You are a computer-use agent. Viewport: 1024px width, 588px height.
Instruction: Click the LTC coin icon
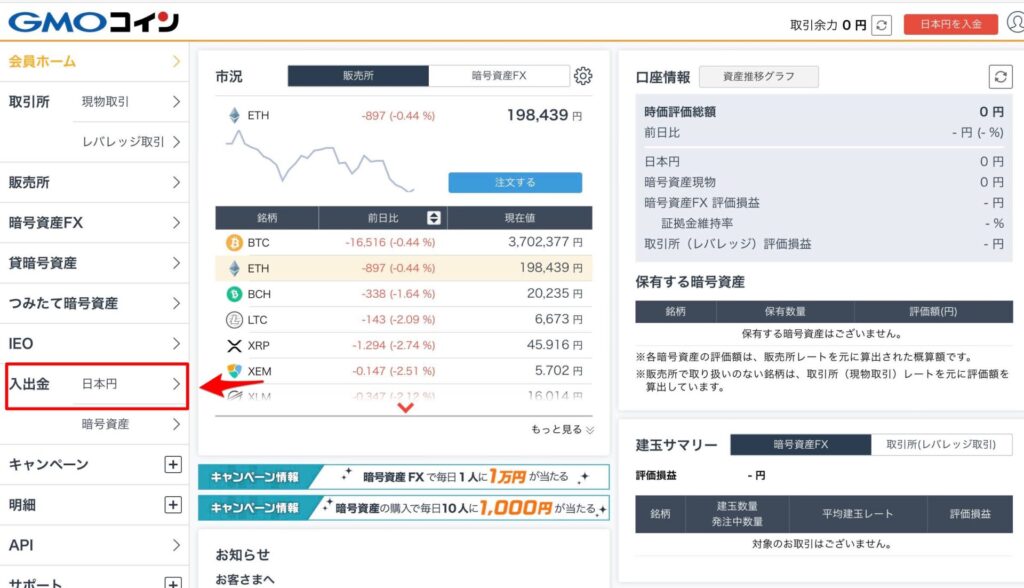[234, 319]
